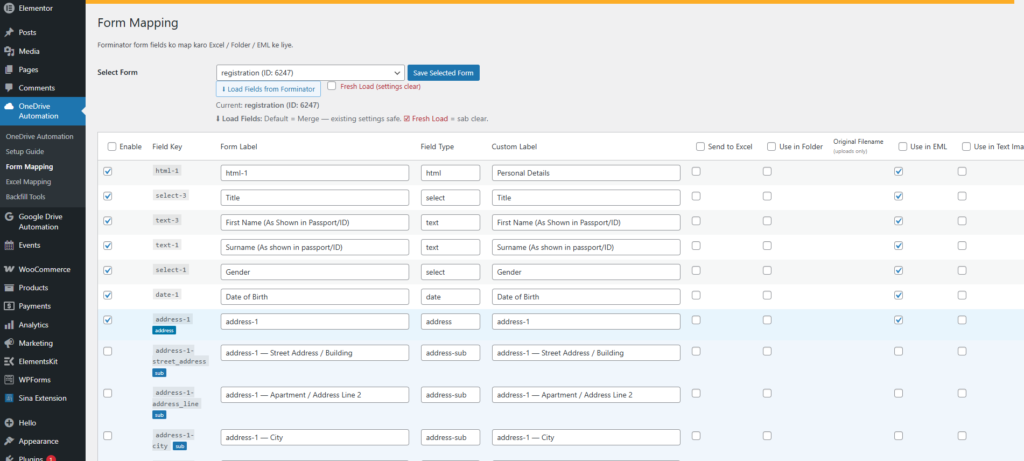Click the Products icon in sidebar
This screenshot has width=1024, height=461.
click(x=9, y=287)
